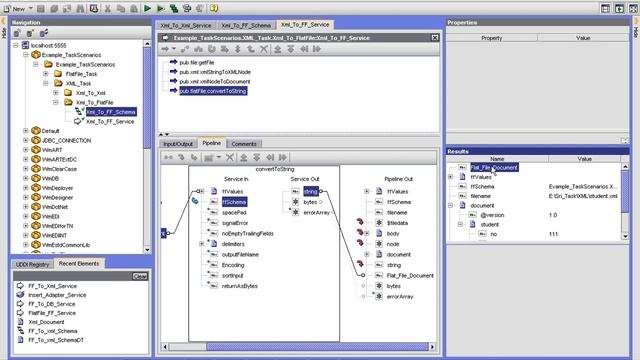The width and height of the screenshot is (640, 360).
Task: Click the flow editor shift up icon
Action: [x=278, y=49]
